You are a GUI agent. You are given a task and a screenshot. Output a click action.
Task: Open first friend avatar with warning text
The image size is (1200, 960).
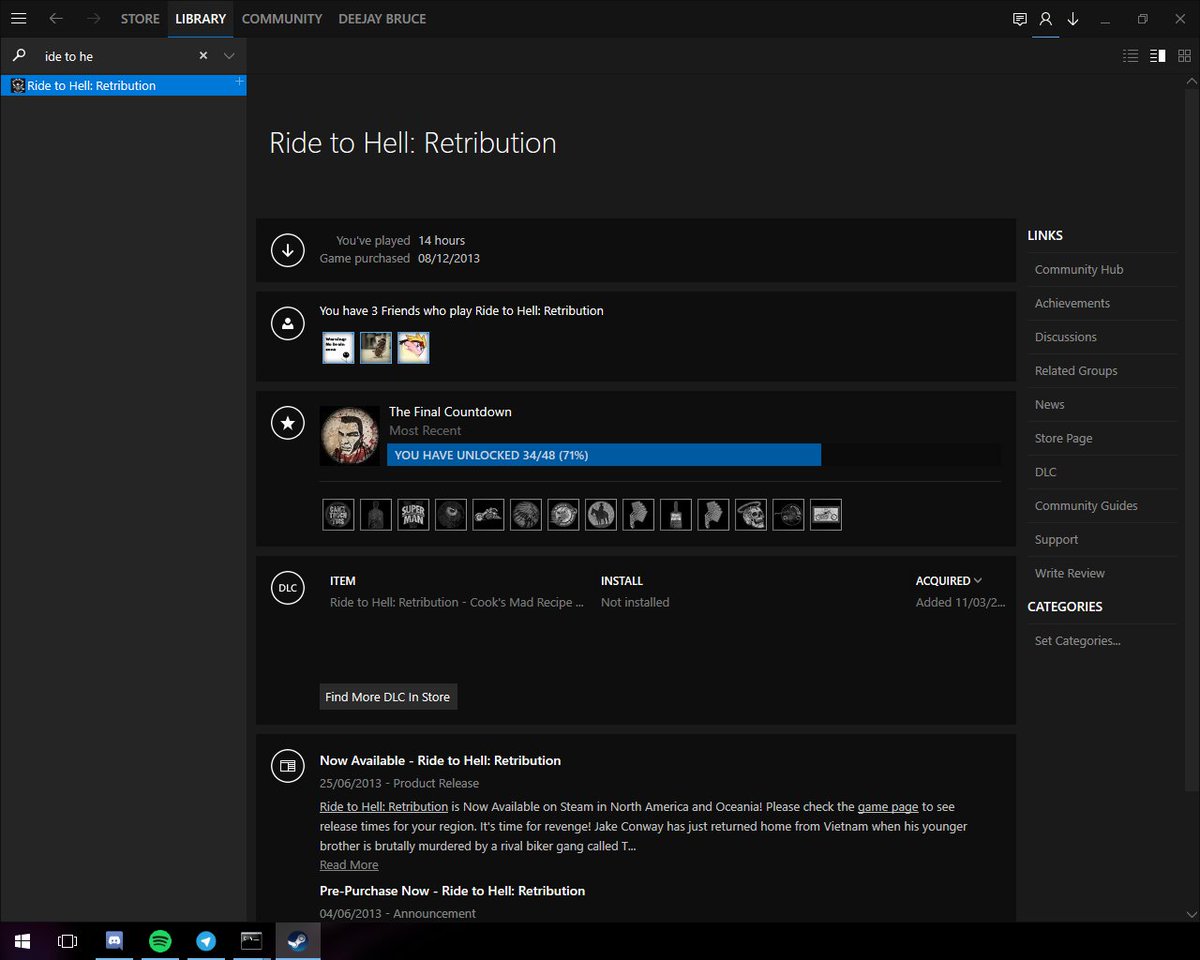338,348
